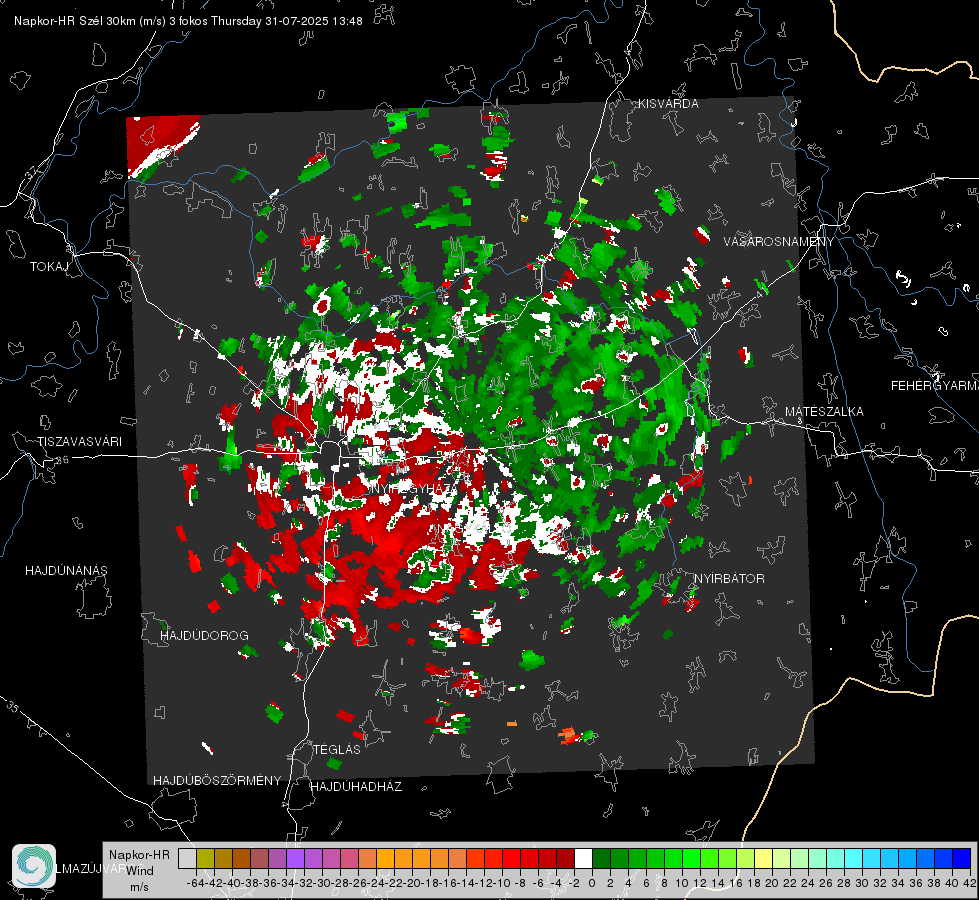979x900 pixels.
Task: Click the MÁTÉSZALKA town label
Action: [824, 412]
